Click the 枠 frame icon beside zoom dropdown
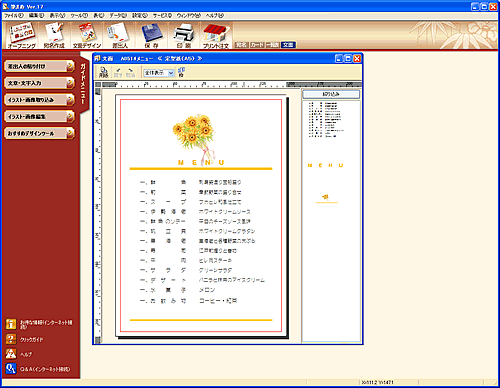 click(x=181, y=72)
